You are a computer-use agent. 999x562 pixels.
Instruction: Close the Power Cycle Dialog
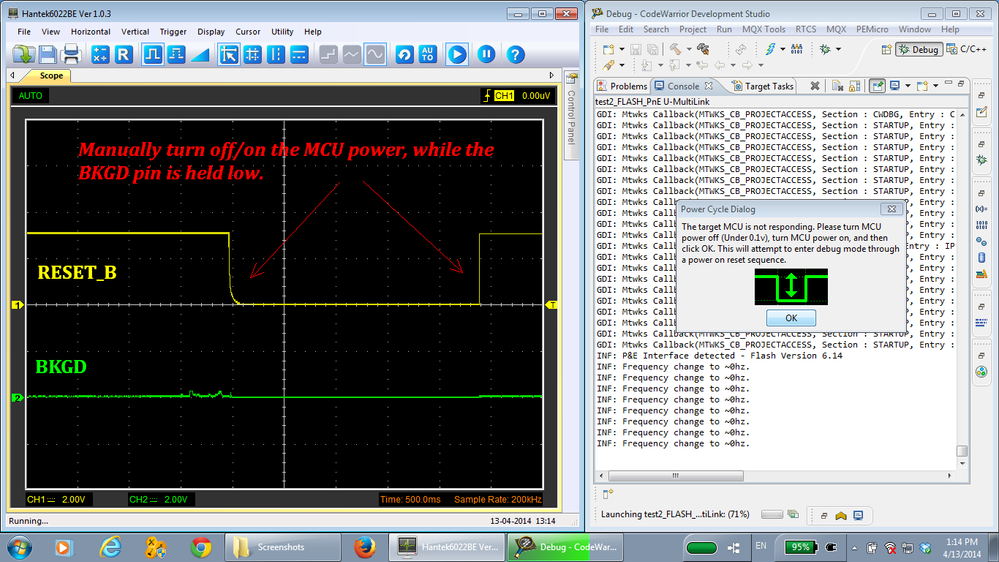[x=891, y=209]
